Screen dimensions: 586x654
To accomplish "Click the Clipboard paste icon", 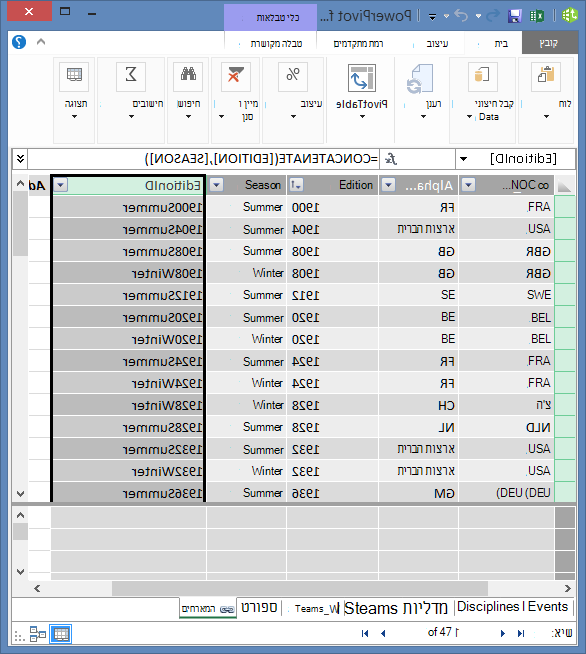I will (546, 76).
